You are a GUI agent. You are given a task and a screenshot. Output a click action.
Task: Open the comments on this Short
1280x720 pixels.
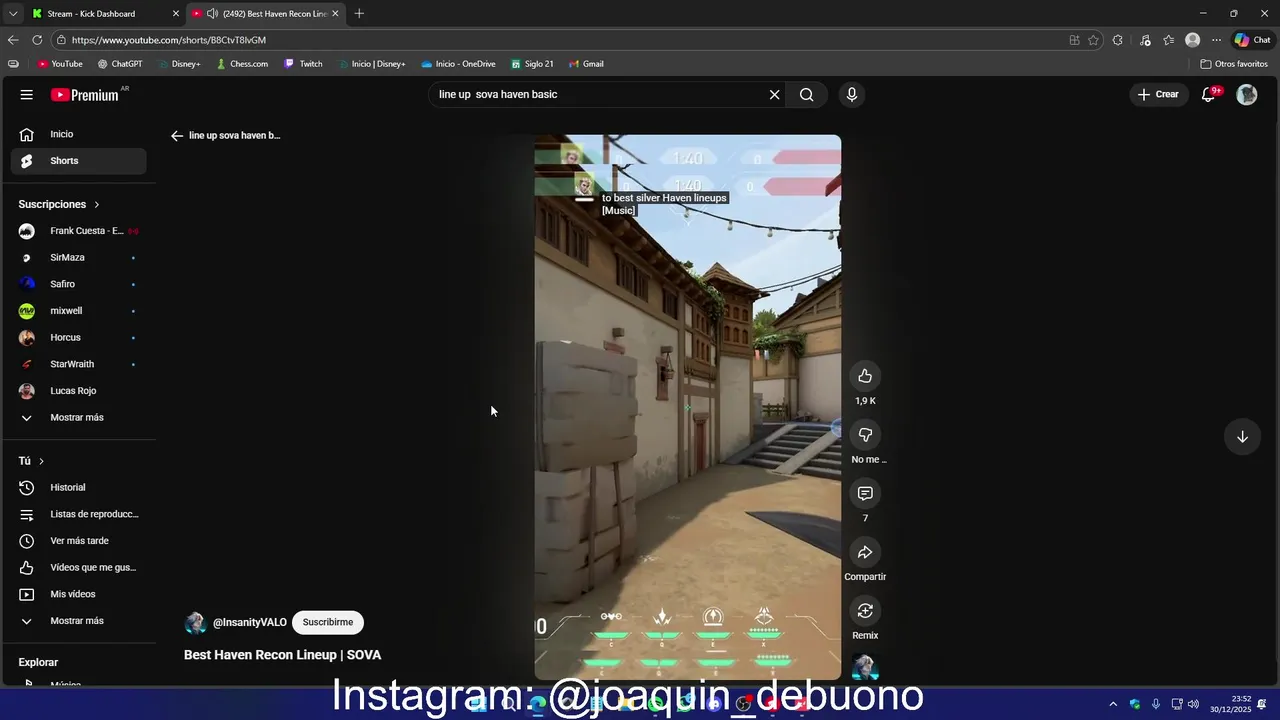tap(865, 493)
